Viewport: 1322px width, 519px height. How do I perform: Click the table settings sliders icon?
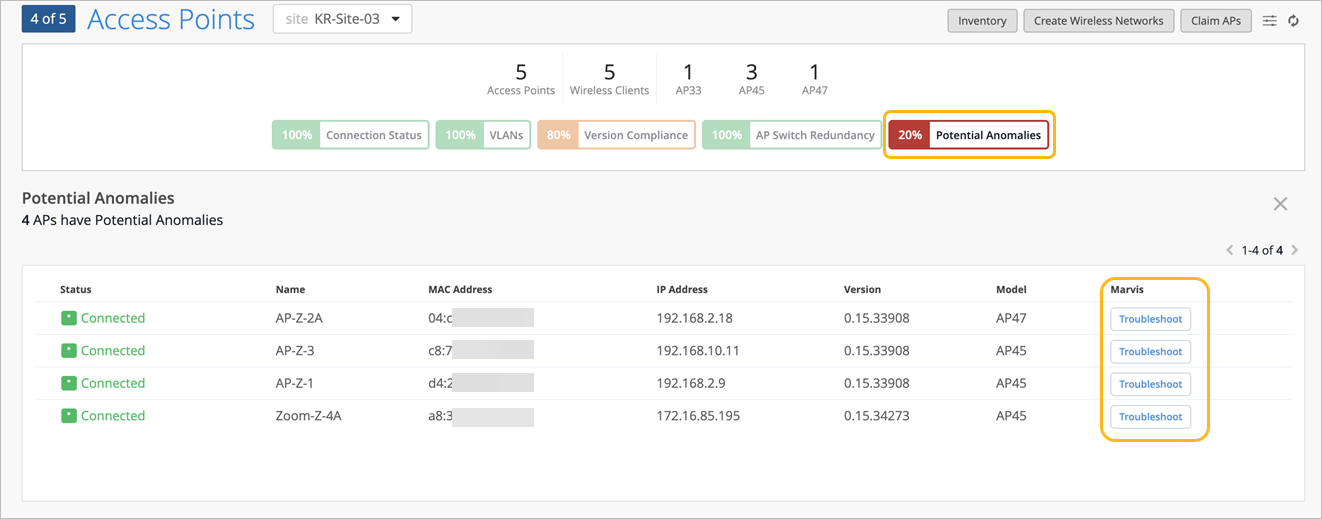click(x=1269, y=21)
